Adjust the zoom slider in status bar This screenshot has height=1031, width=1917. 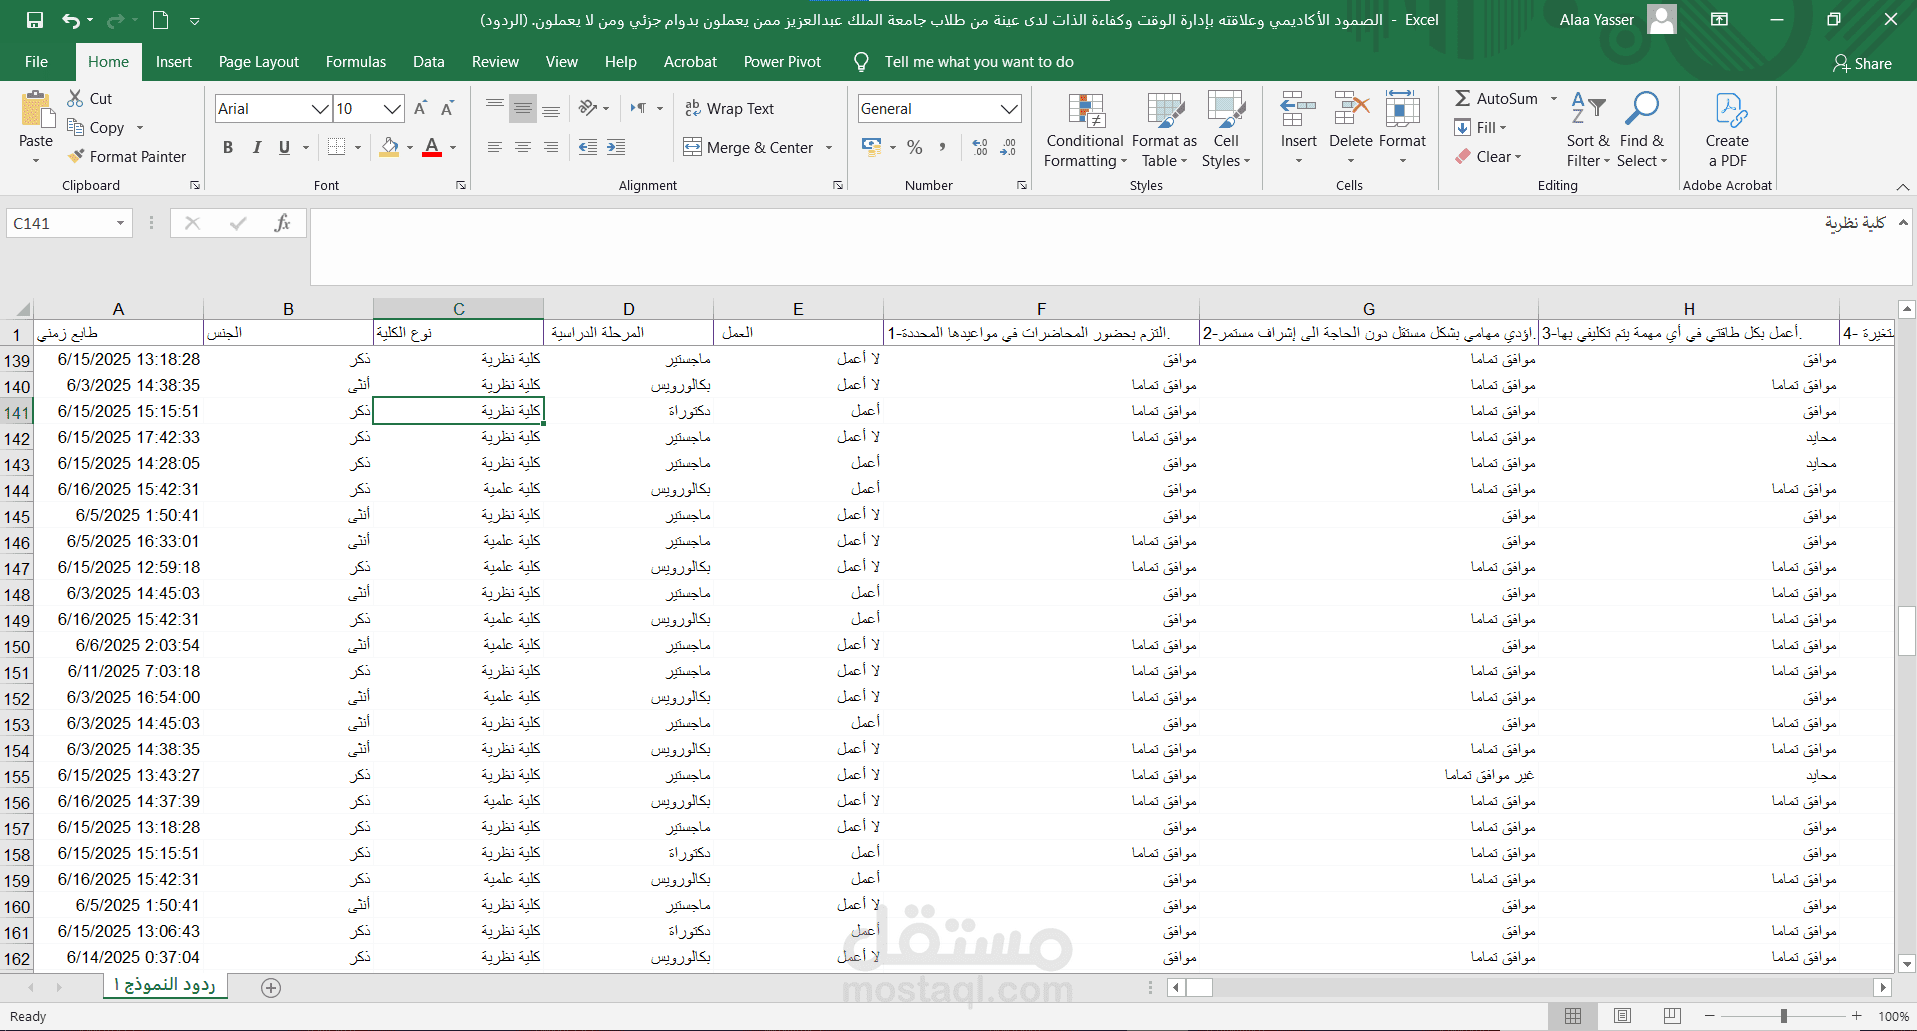[x=1783, y=1016]
